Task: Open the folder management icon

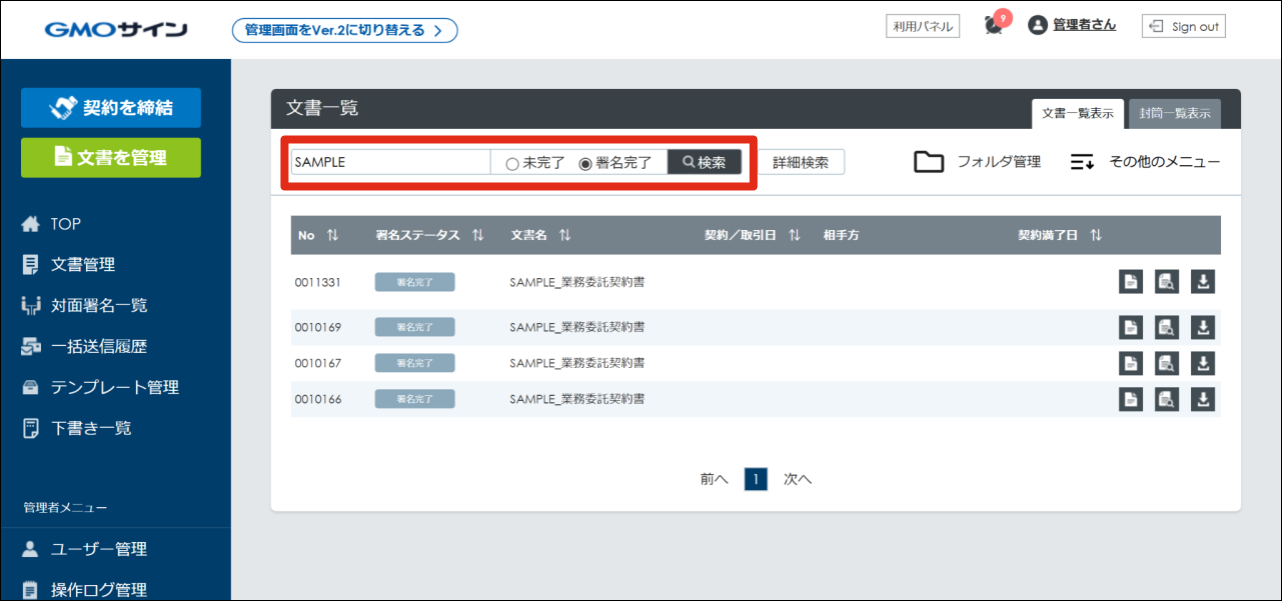Action: pos(929,162)
